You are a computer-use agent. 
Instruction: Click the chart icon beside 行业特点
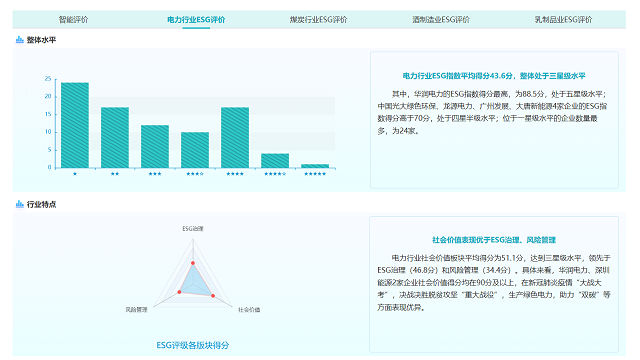(x=20, y=204)
